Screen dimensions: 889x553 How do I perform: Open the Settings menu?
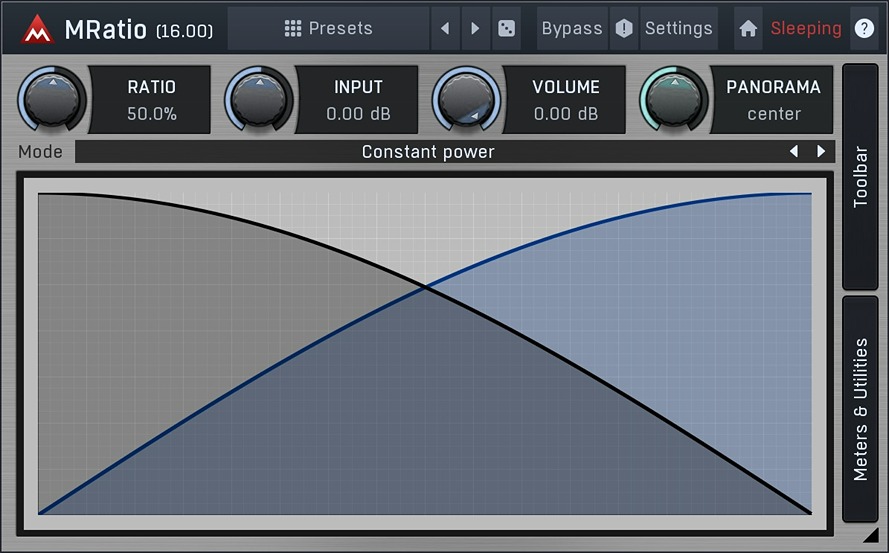click(x=679, y=28)
